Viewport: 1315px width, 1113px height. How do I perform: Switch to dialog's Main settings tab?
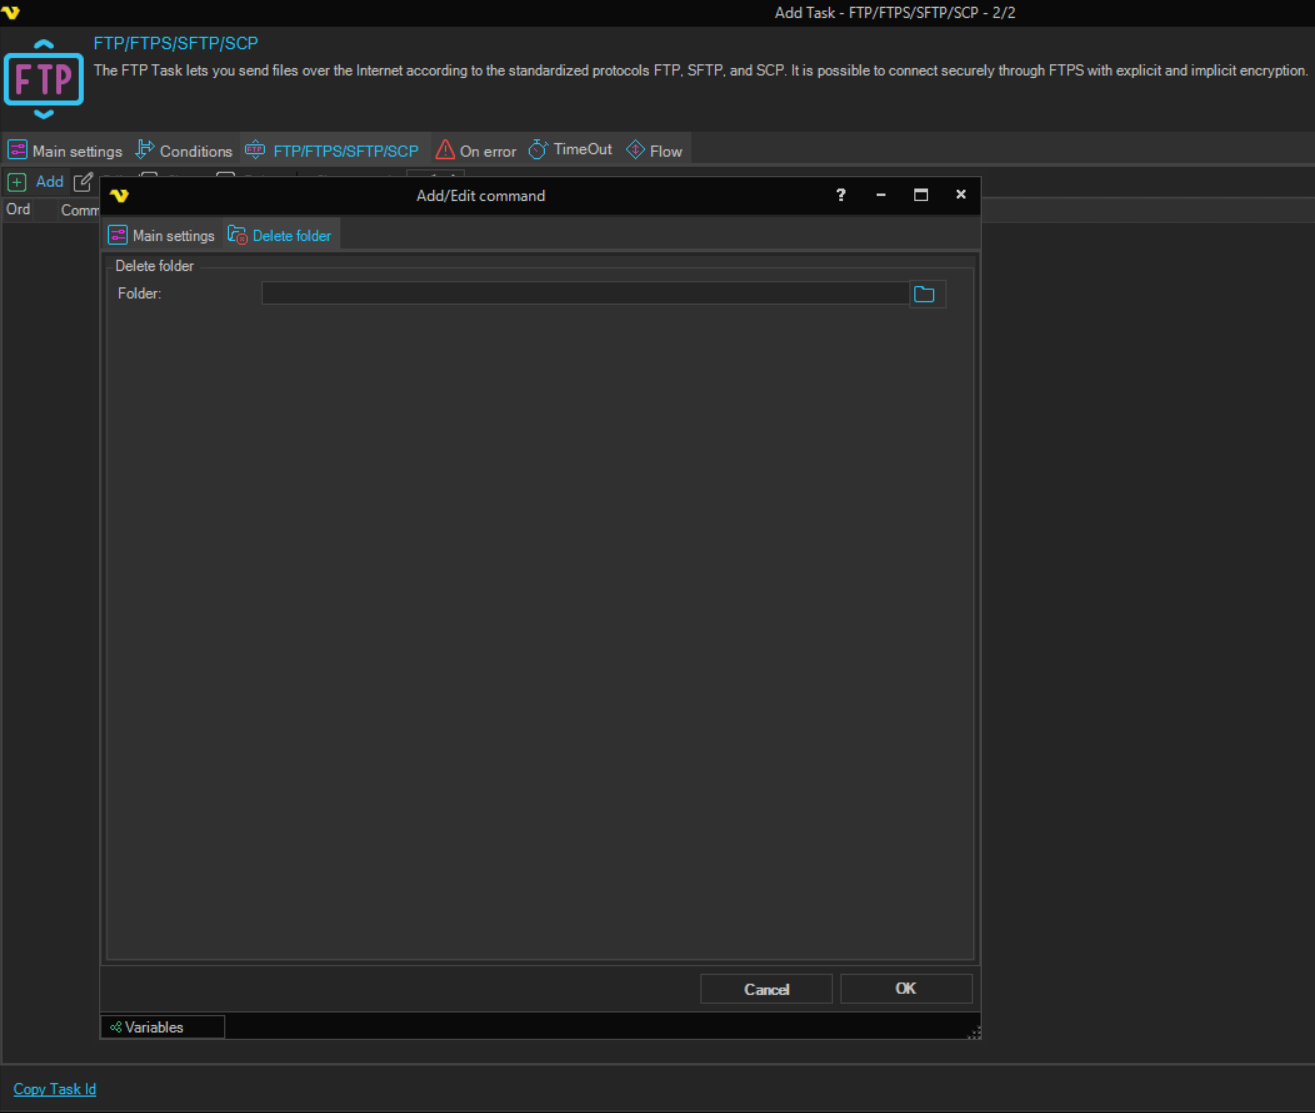click(x=162, y=236)
